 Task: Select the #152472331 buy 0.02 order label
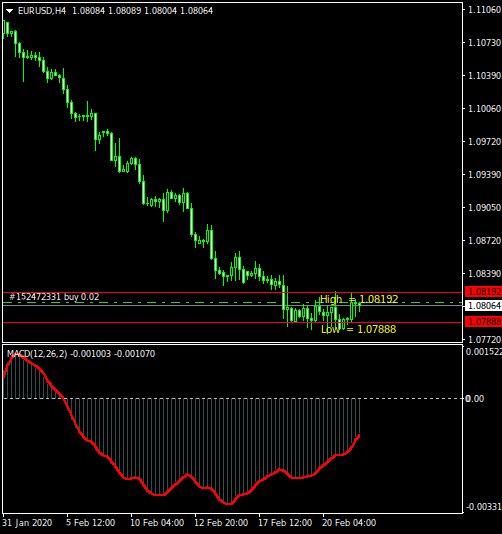coord(54,297)
